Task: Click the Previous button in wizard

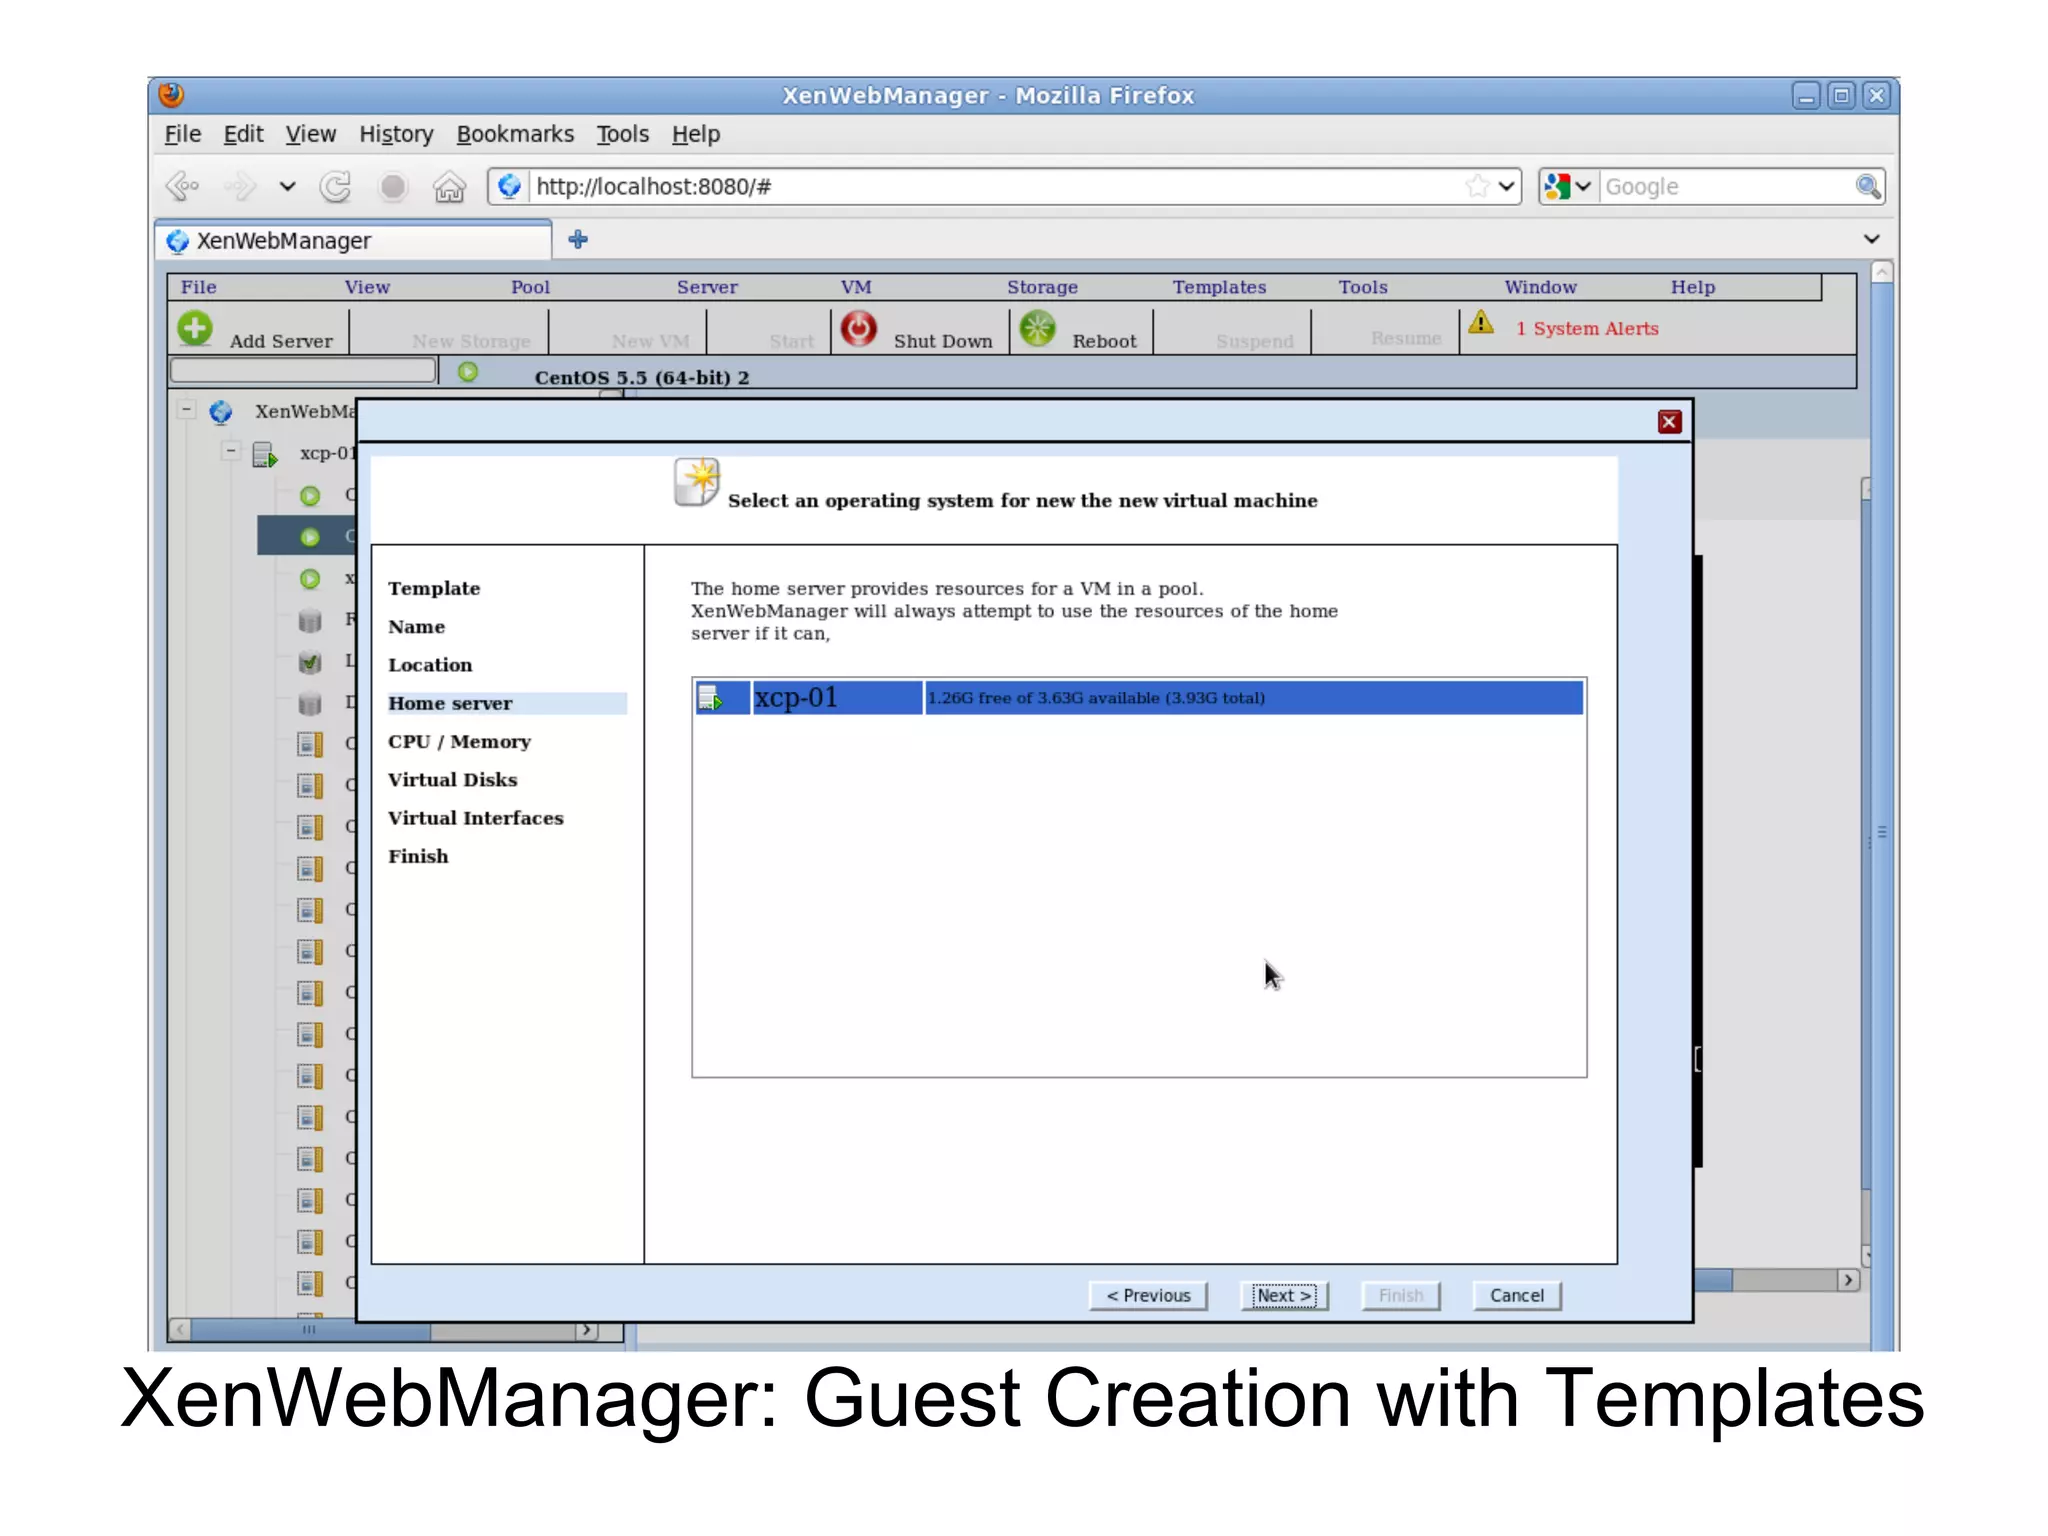Action: click(x=1148, y=1295)
